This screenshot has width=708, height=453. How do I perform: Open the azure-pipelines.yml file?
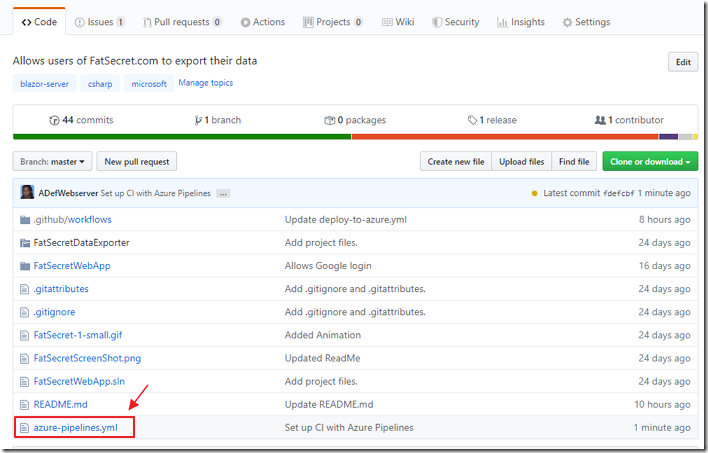coord(75,427)
